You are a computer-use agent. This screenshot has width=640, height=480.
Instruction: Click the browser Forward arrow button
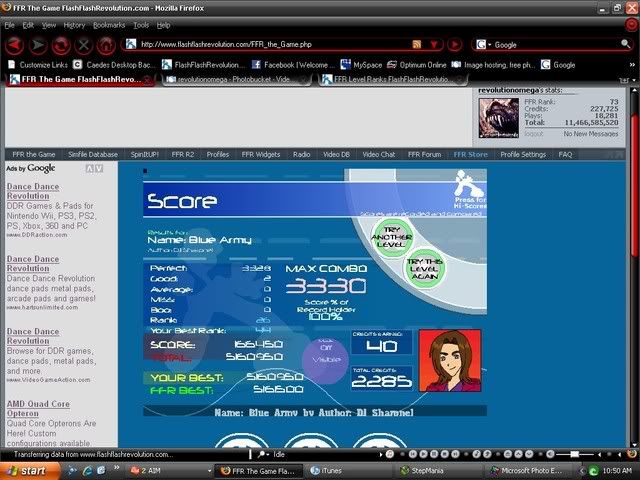(38, 45)
